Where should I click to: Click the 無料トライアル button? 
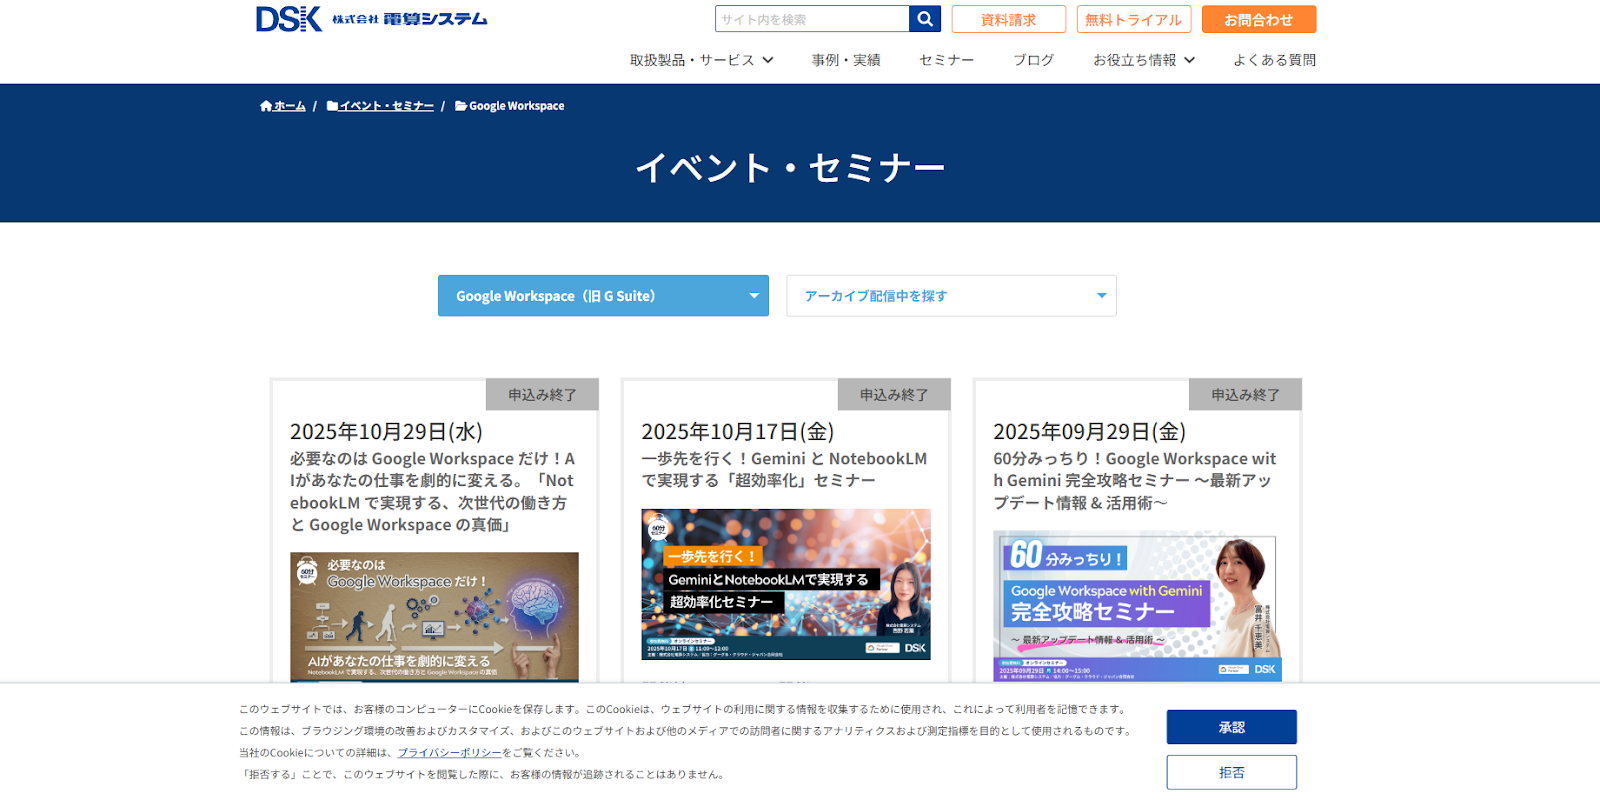click(x=1134, y=19)
